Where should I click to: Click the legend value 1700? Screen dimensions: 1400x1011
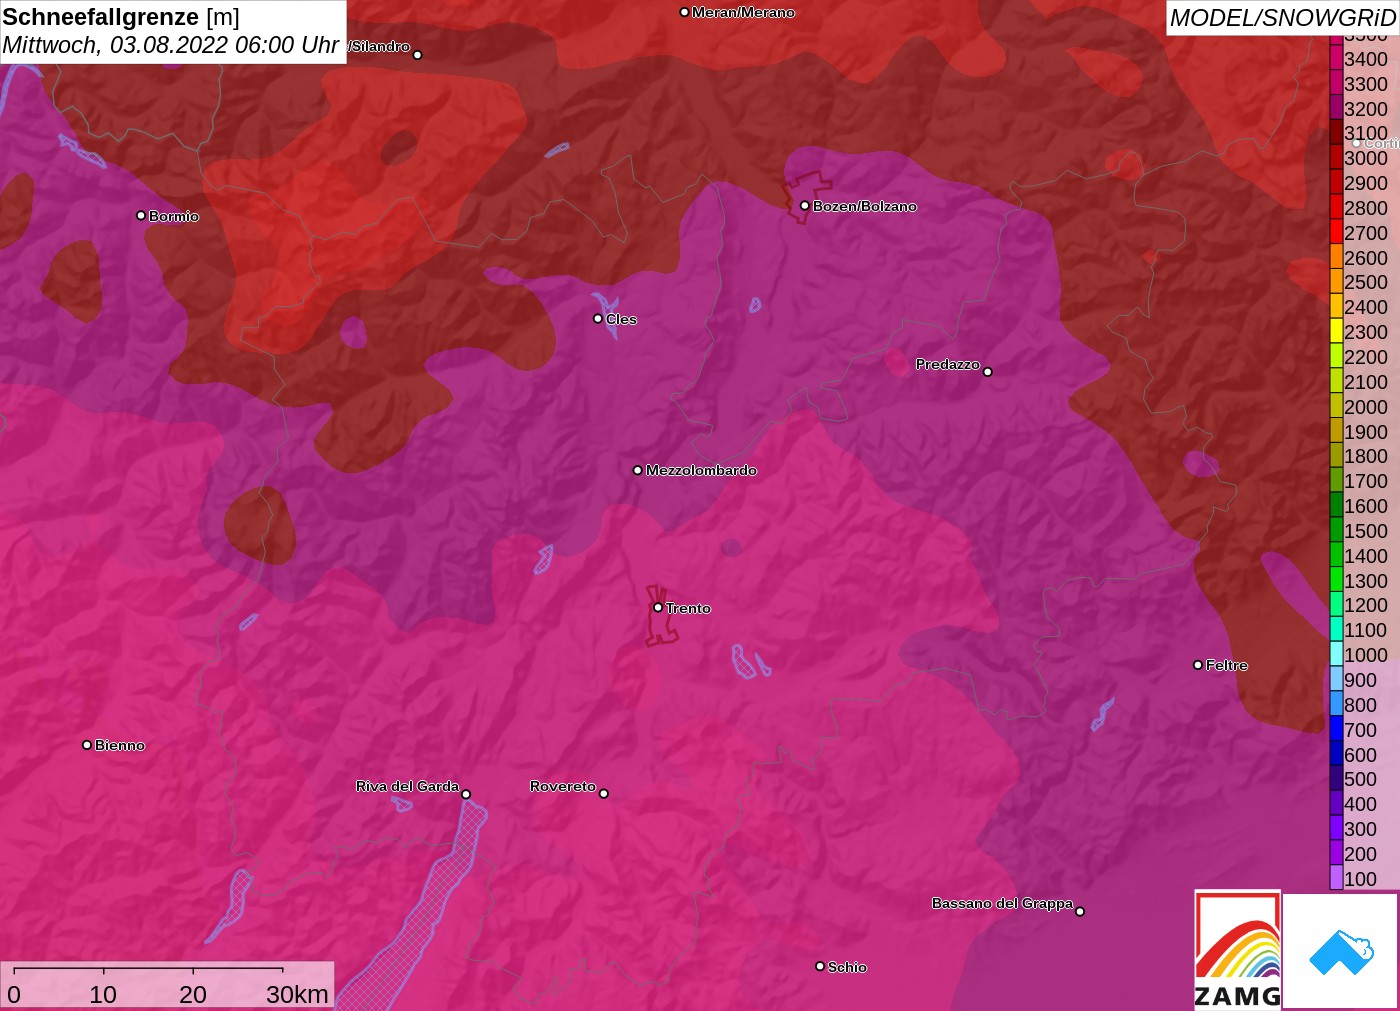[1366, 481]
